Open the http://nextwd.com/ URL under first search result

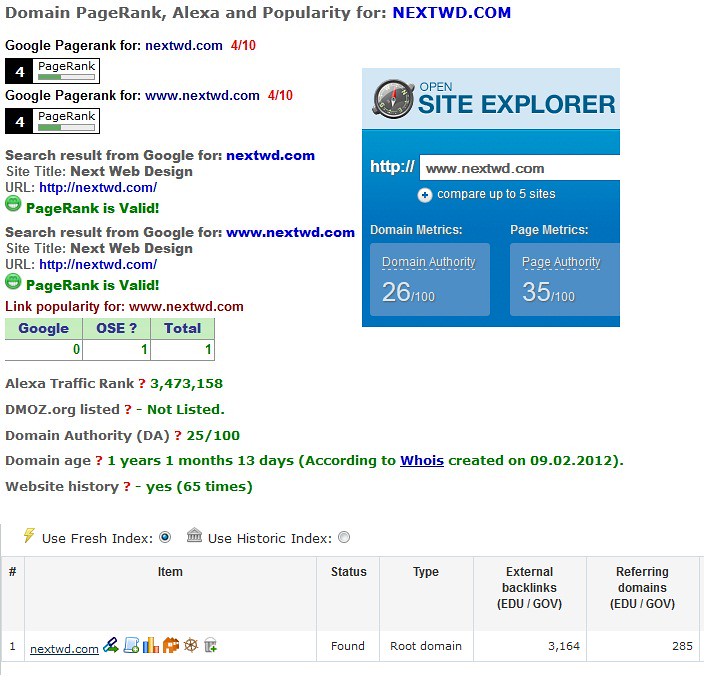[x=98, y=188]
